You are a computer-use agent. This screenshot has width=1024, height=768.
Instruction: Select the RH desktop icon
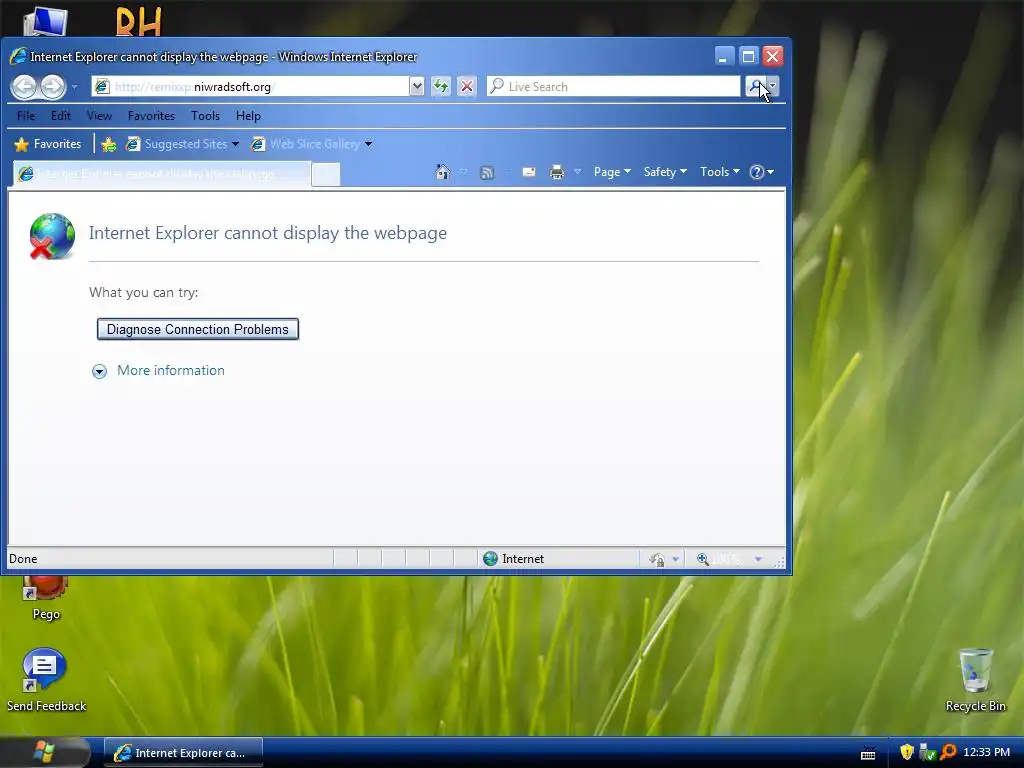point(138,21)
